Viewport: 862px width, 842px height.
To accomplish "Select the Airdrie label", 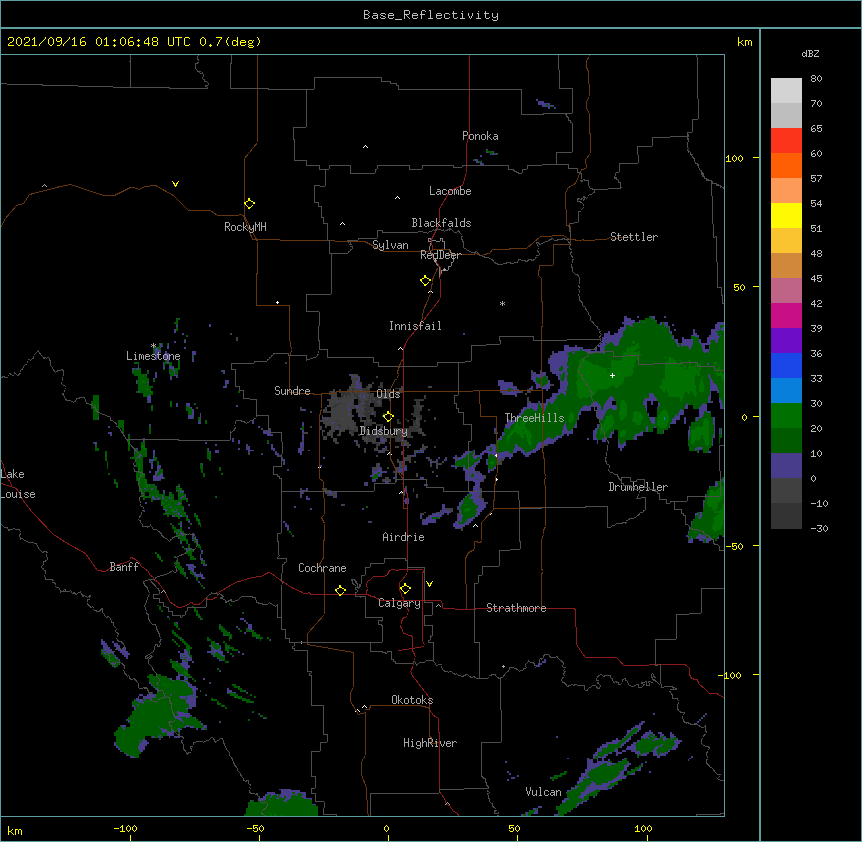I will [x=403, y=537].
